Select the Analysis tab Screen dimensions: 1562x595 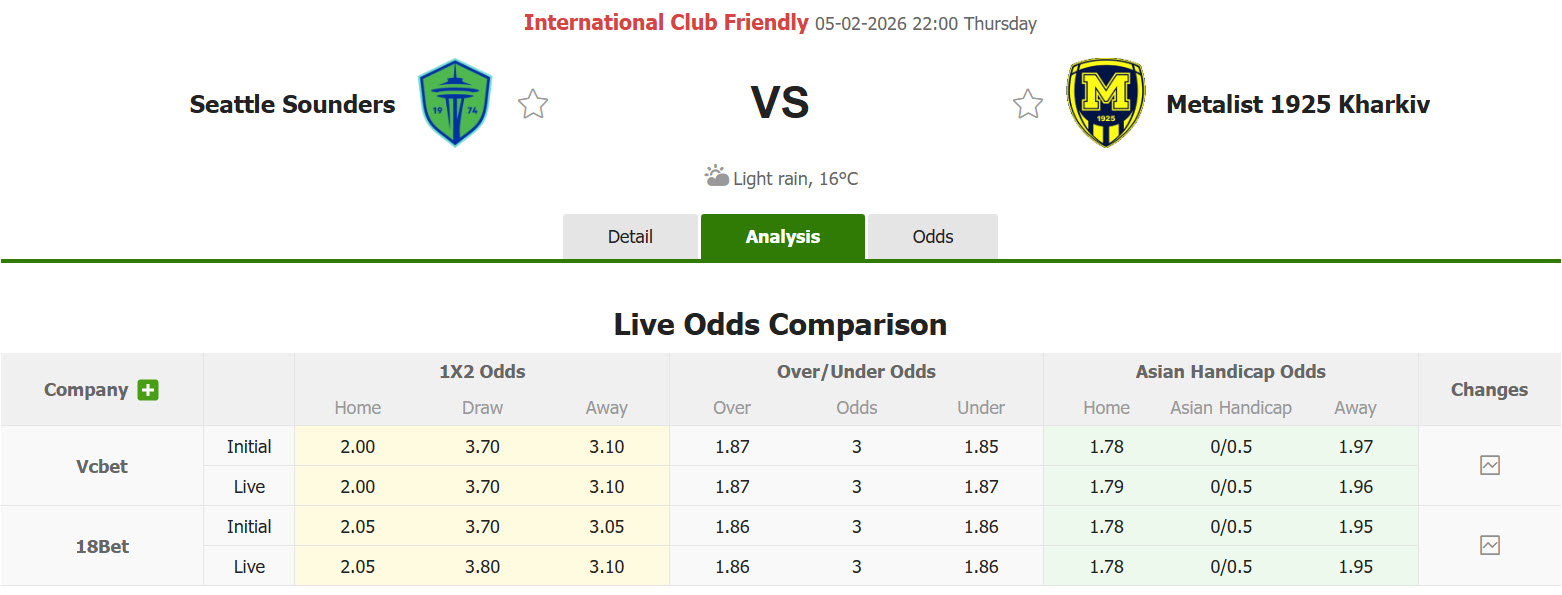click(x=782, y=237)
